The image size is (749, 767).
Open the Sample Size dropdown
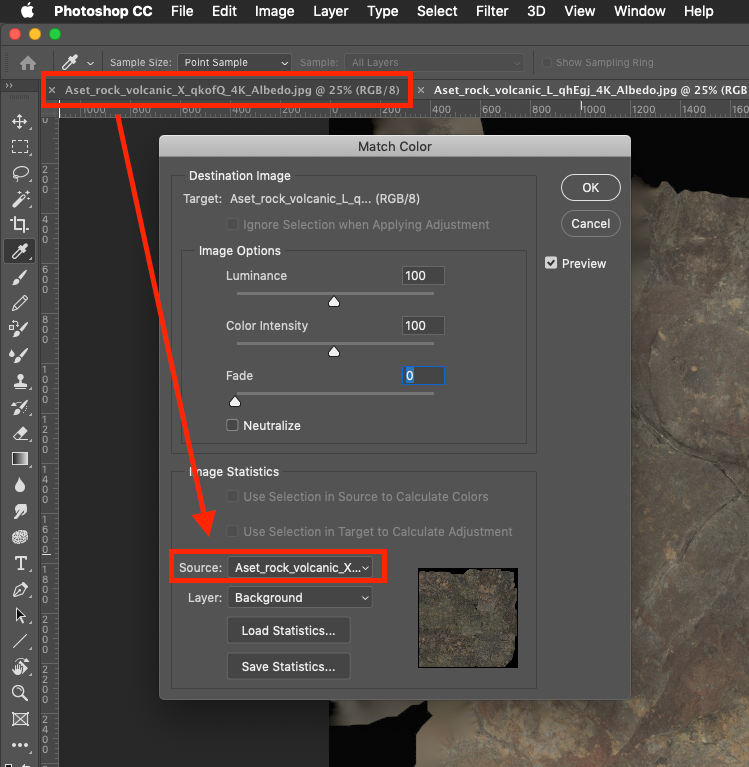(234, 63)
